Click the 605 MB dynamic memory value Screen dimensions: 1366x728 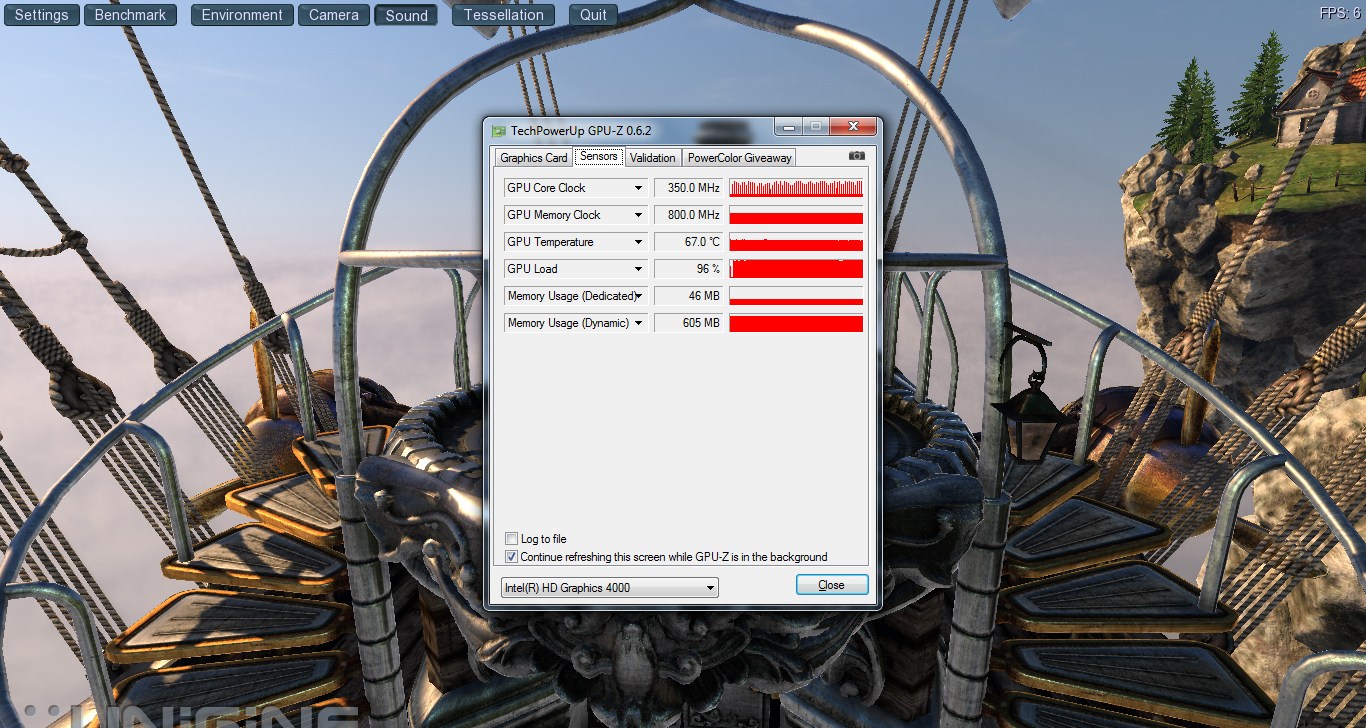pyautogui.click(x=689, y=323)
